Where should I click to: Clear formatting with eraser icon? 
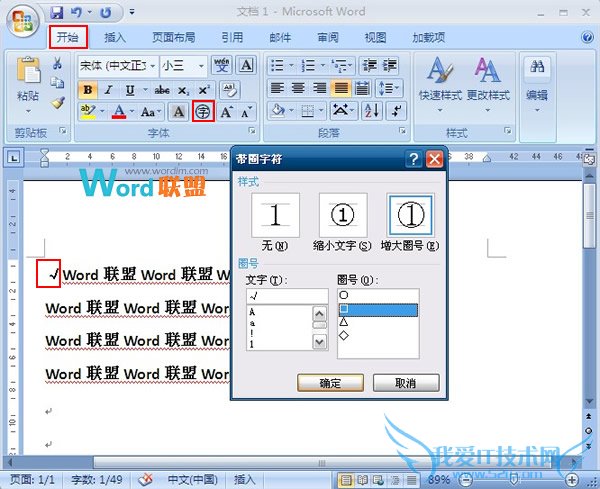230,90
